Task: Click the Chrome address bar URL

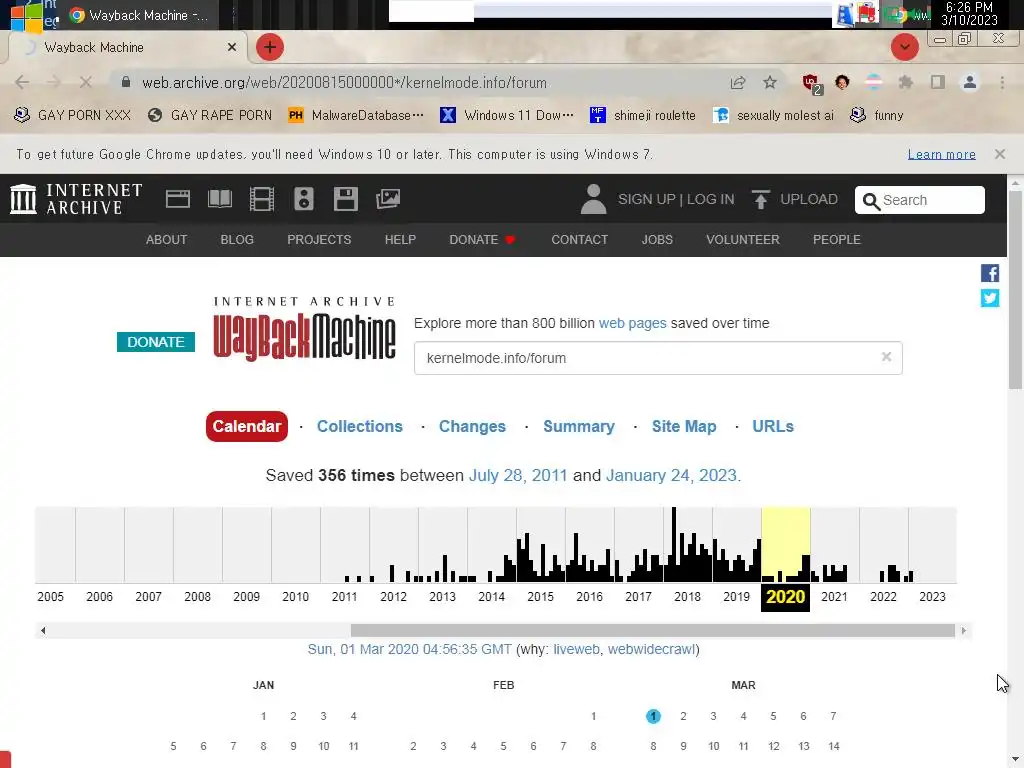Action: click(344, 83)
